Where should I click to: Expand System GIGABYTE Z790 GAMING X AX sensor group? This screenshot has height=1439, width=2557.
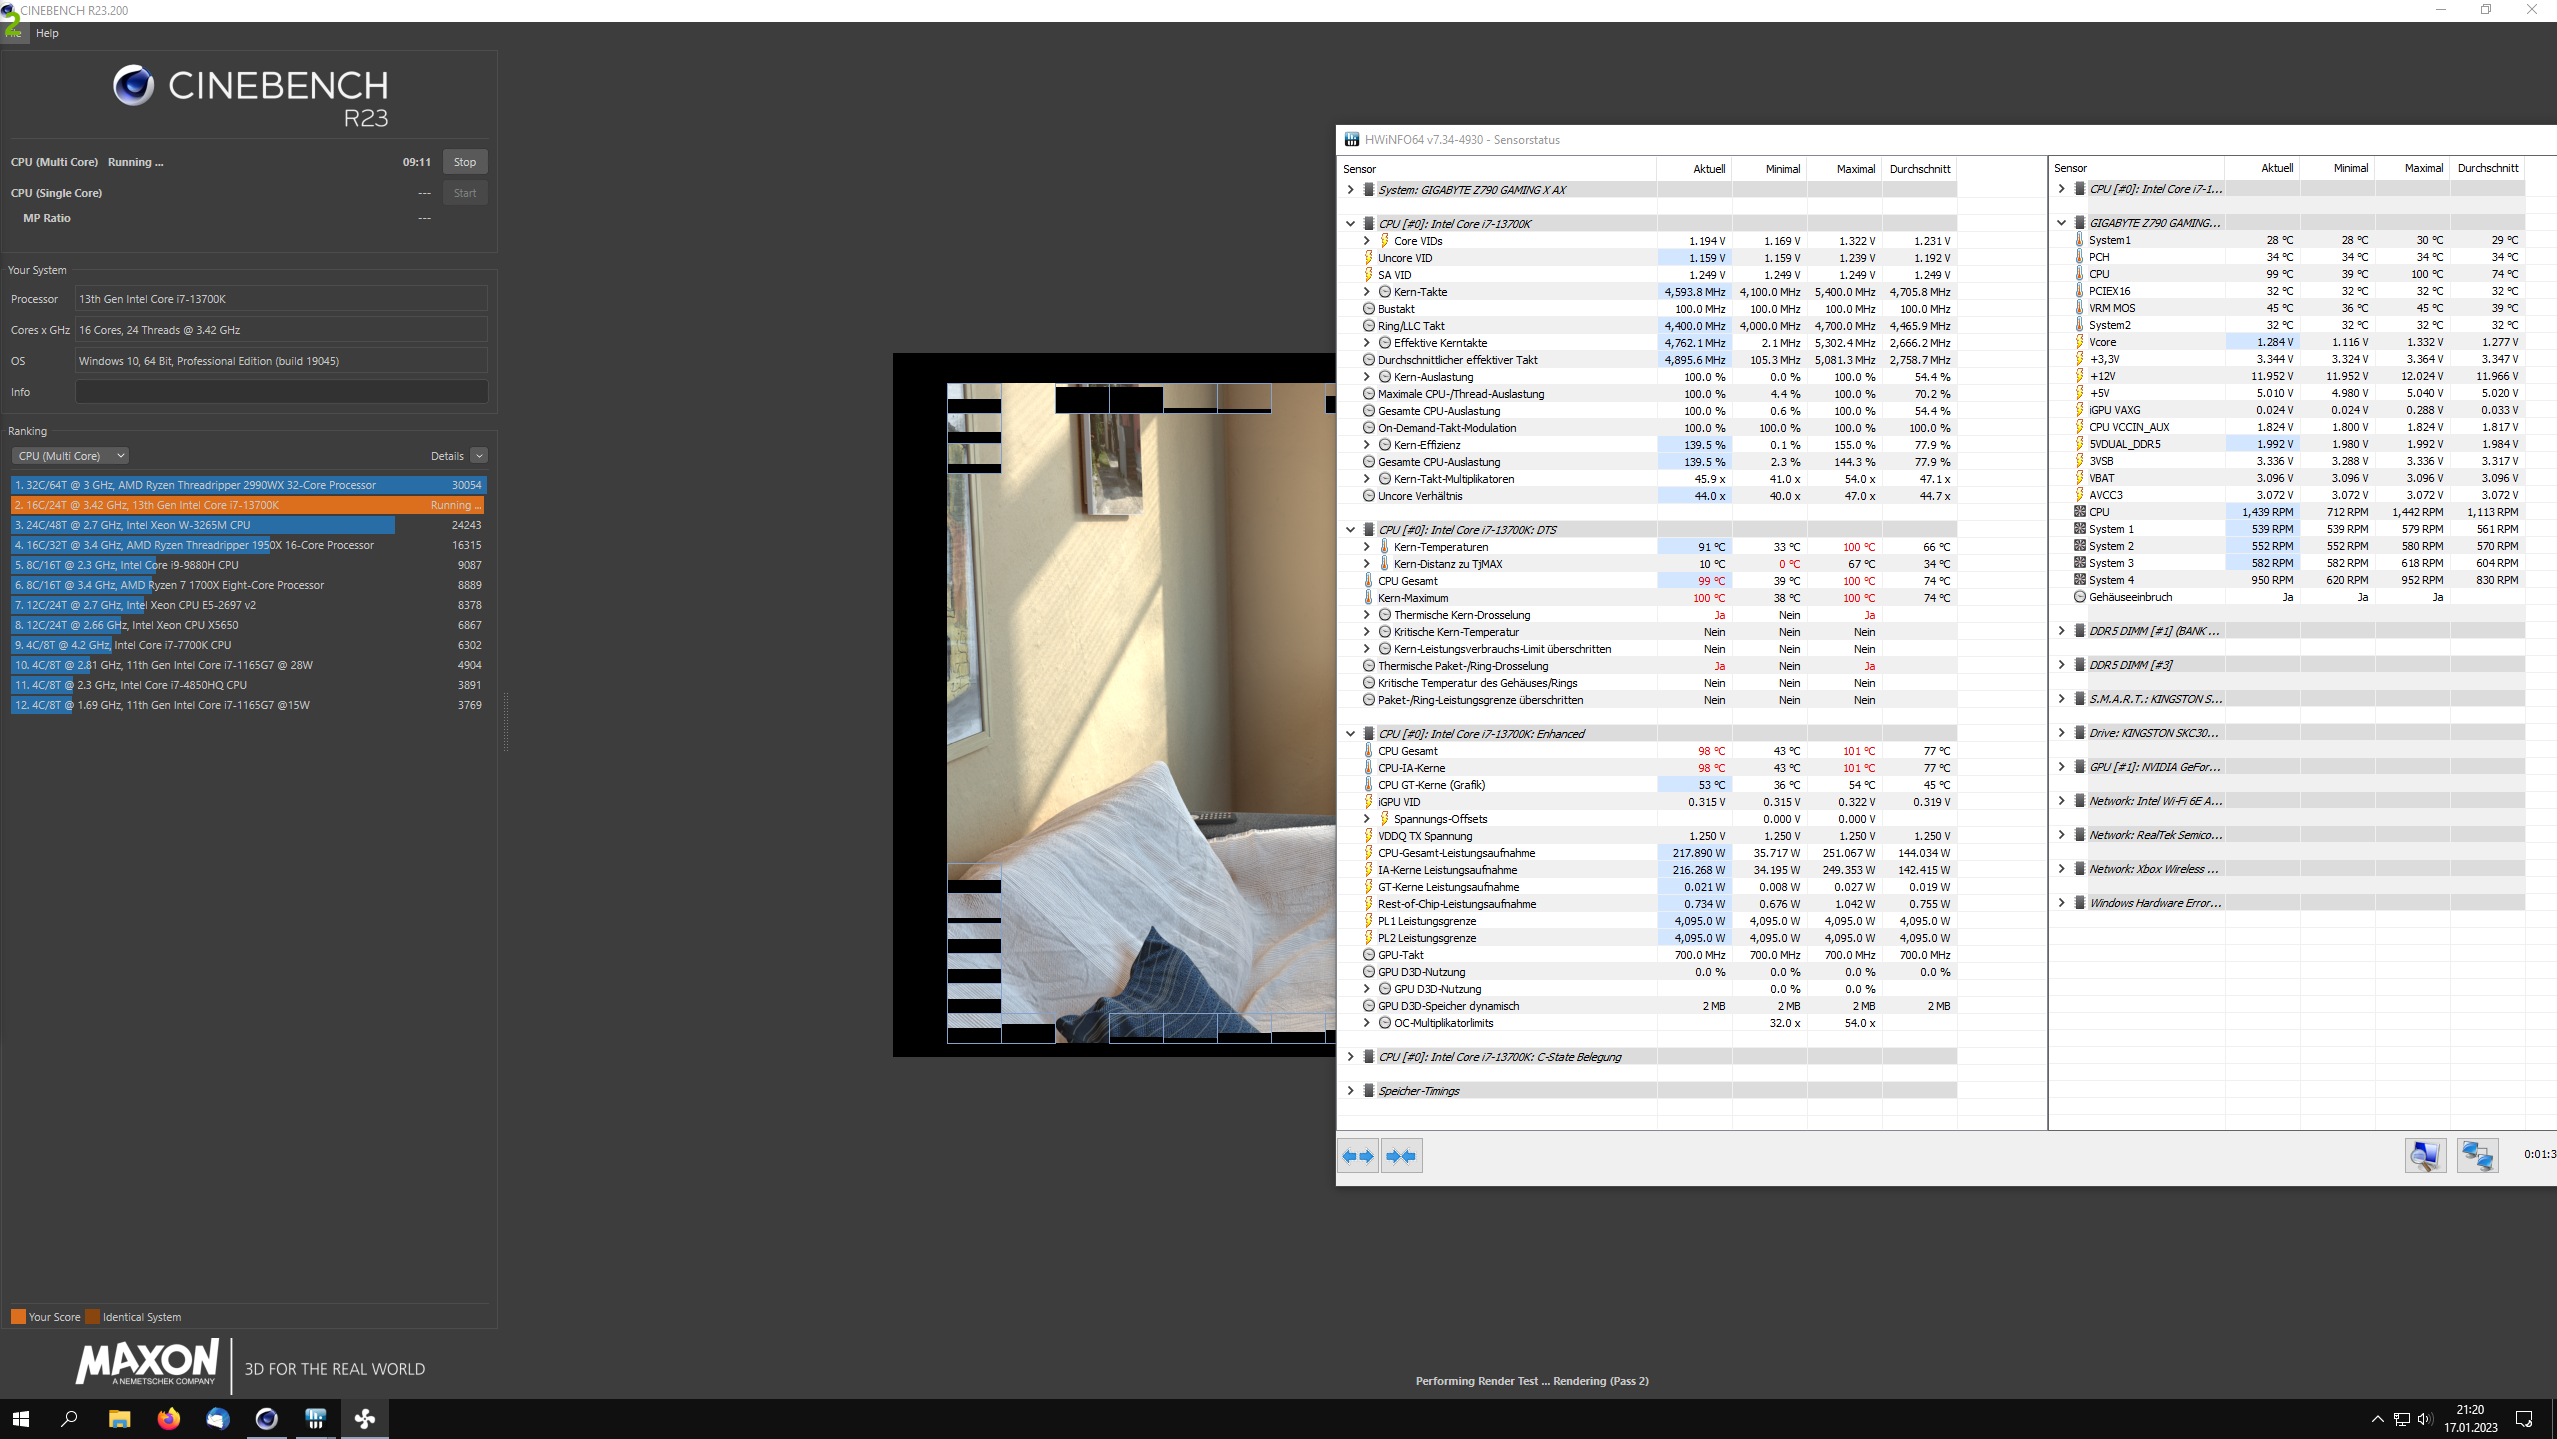[1350, 190]
